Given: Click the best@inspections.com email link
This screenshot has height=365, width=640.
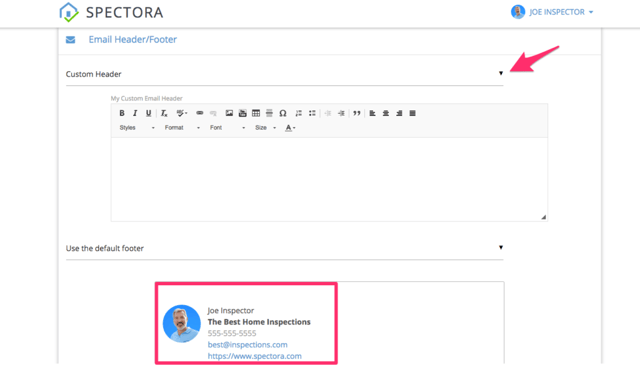Looking at the screenshot, I should (x=247, y=345).
